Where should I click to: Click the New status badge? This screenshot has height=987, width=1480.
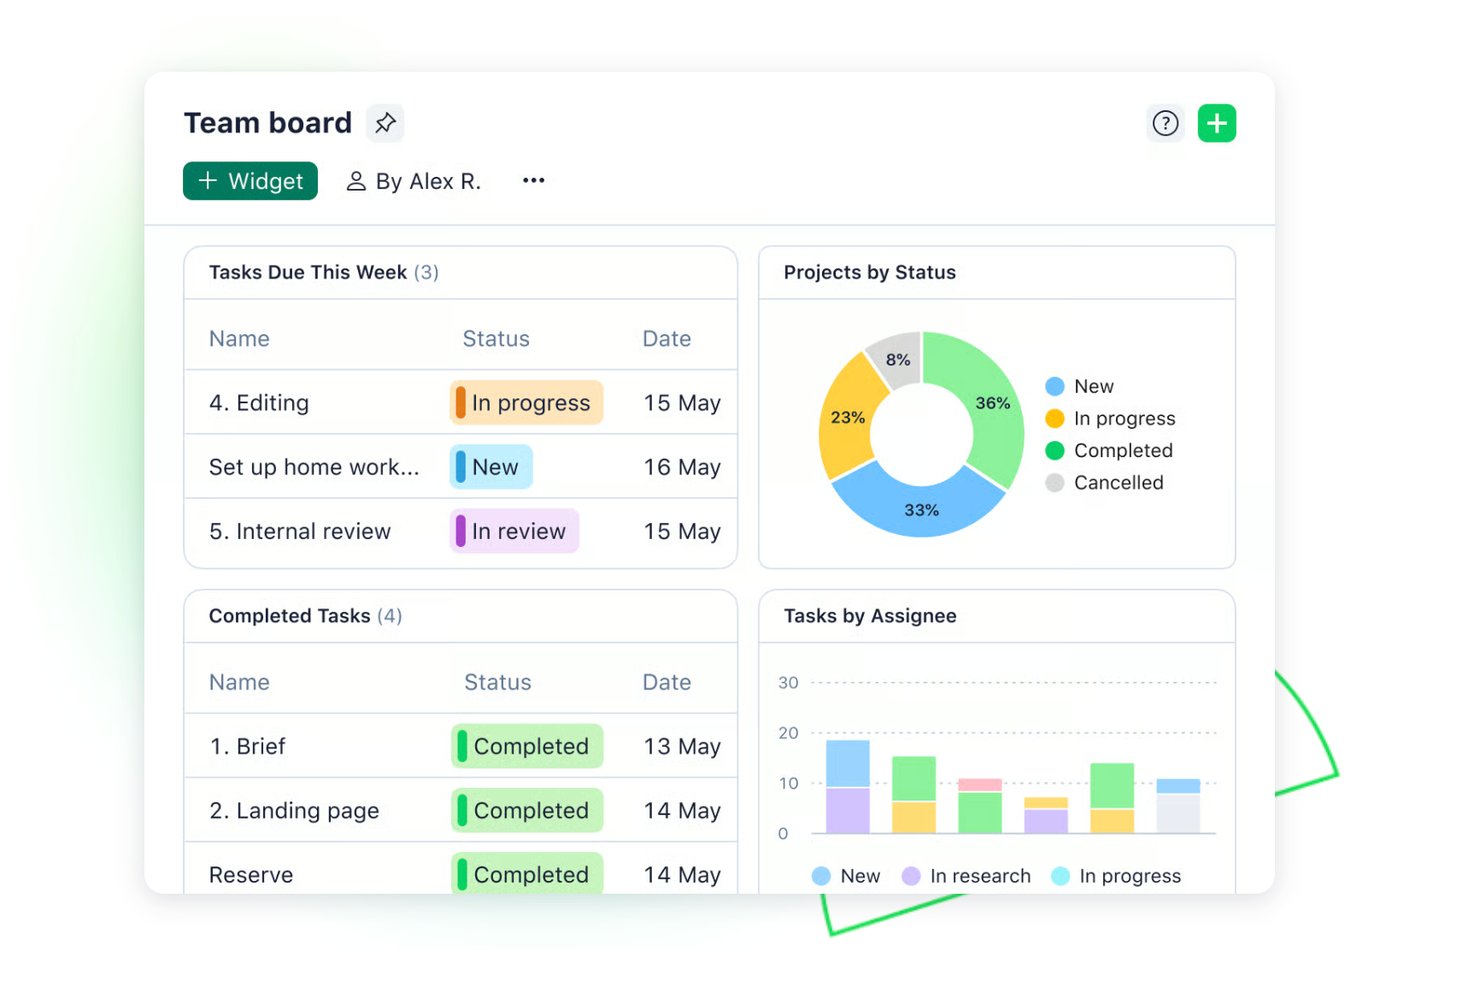click(491, 467)
